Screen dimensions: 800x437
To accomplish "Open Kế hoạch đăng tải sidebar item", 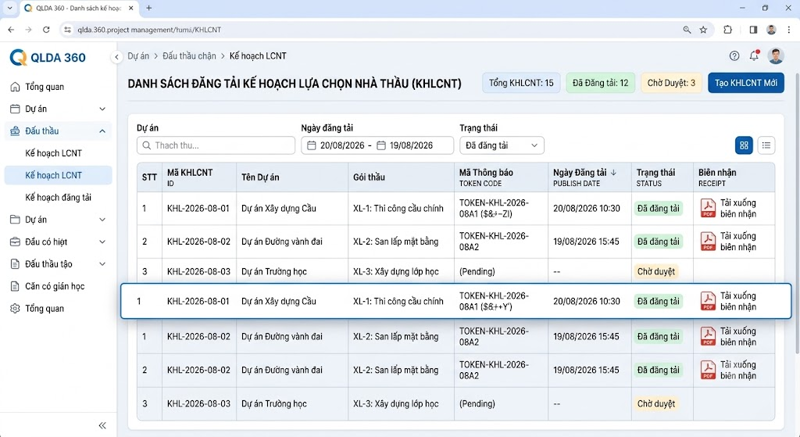I will click(58, 197).
